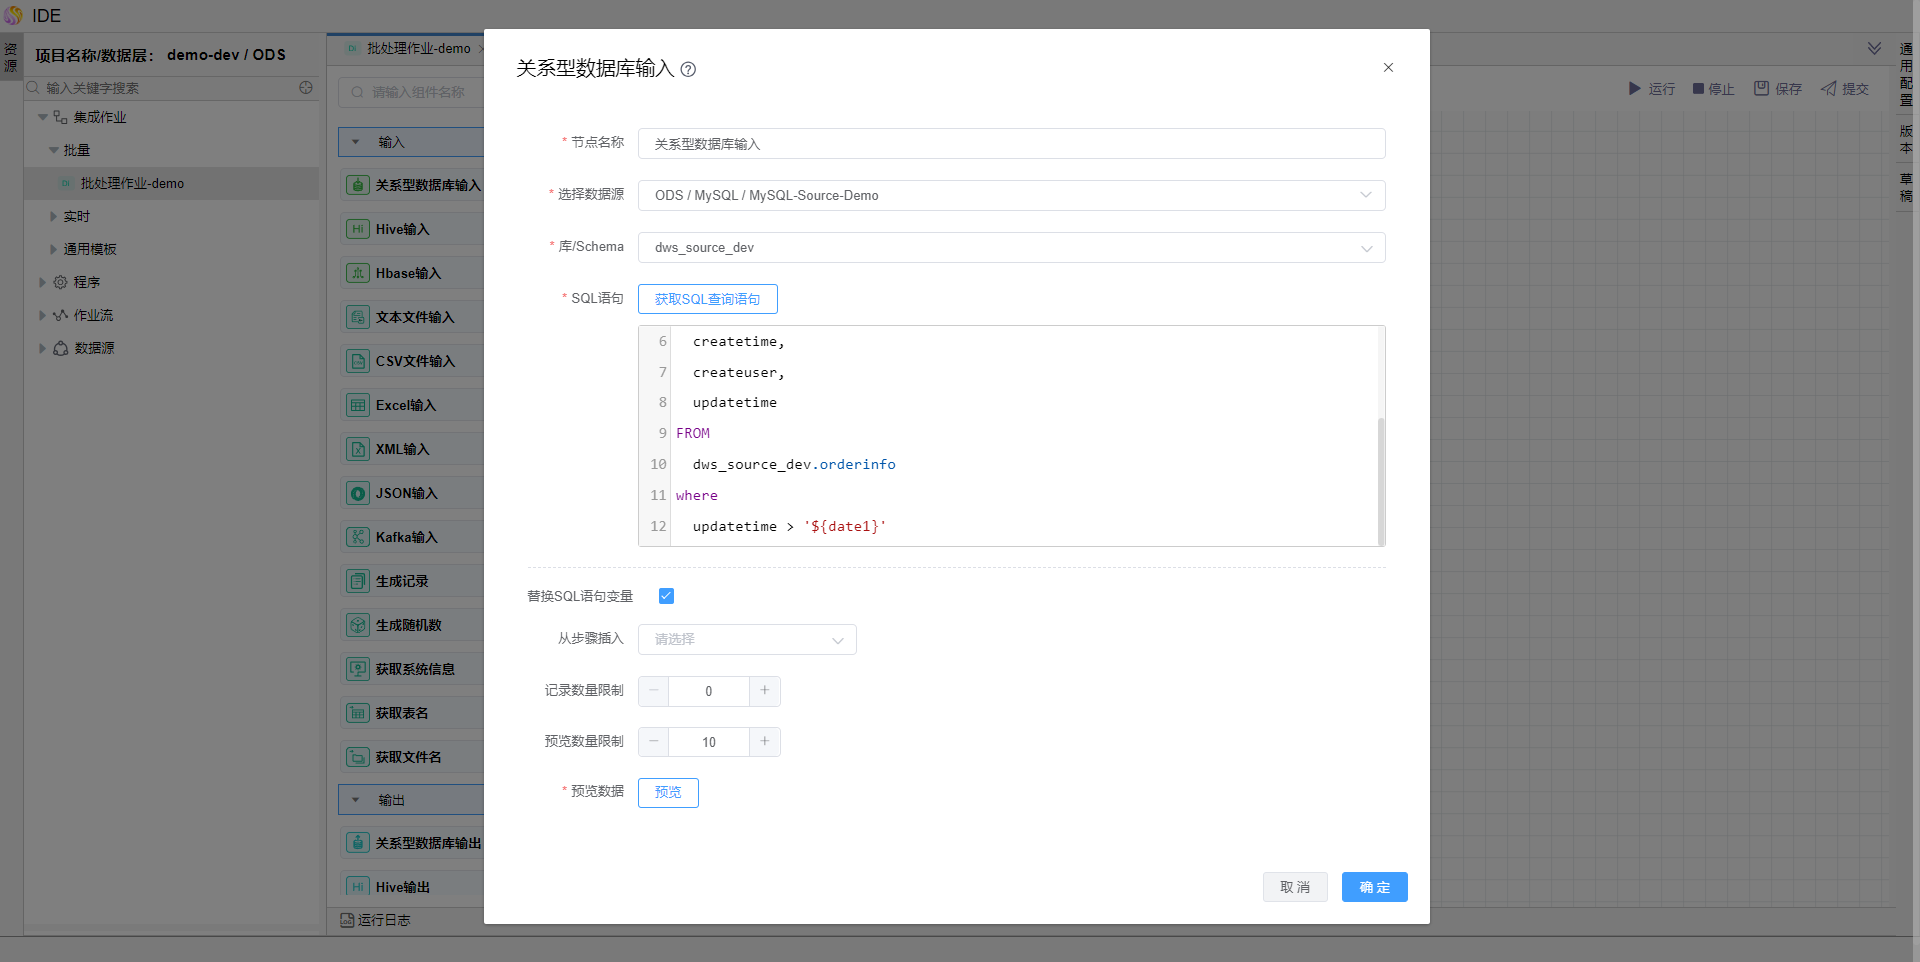Image resolution: width=1920 pixels, height=962 pixels.
Task: Click the 节点名称 input field
Action: tap(1011, 144)
